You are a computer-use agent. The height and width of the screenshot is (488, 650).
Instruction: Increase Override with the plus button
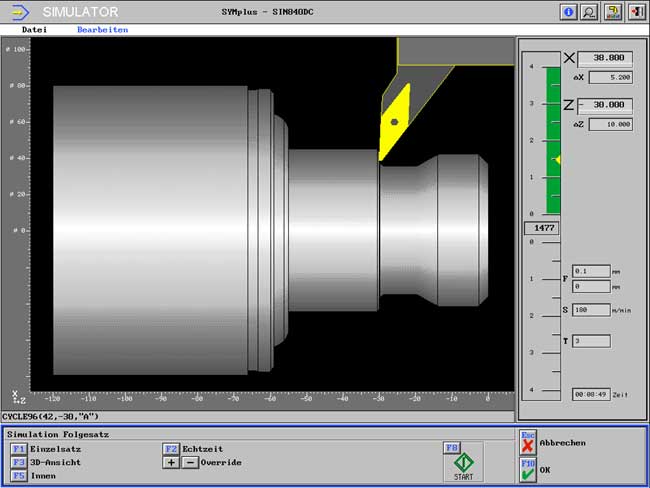click(x=171, y=463)
